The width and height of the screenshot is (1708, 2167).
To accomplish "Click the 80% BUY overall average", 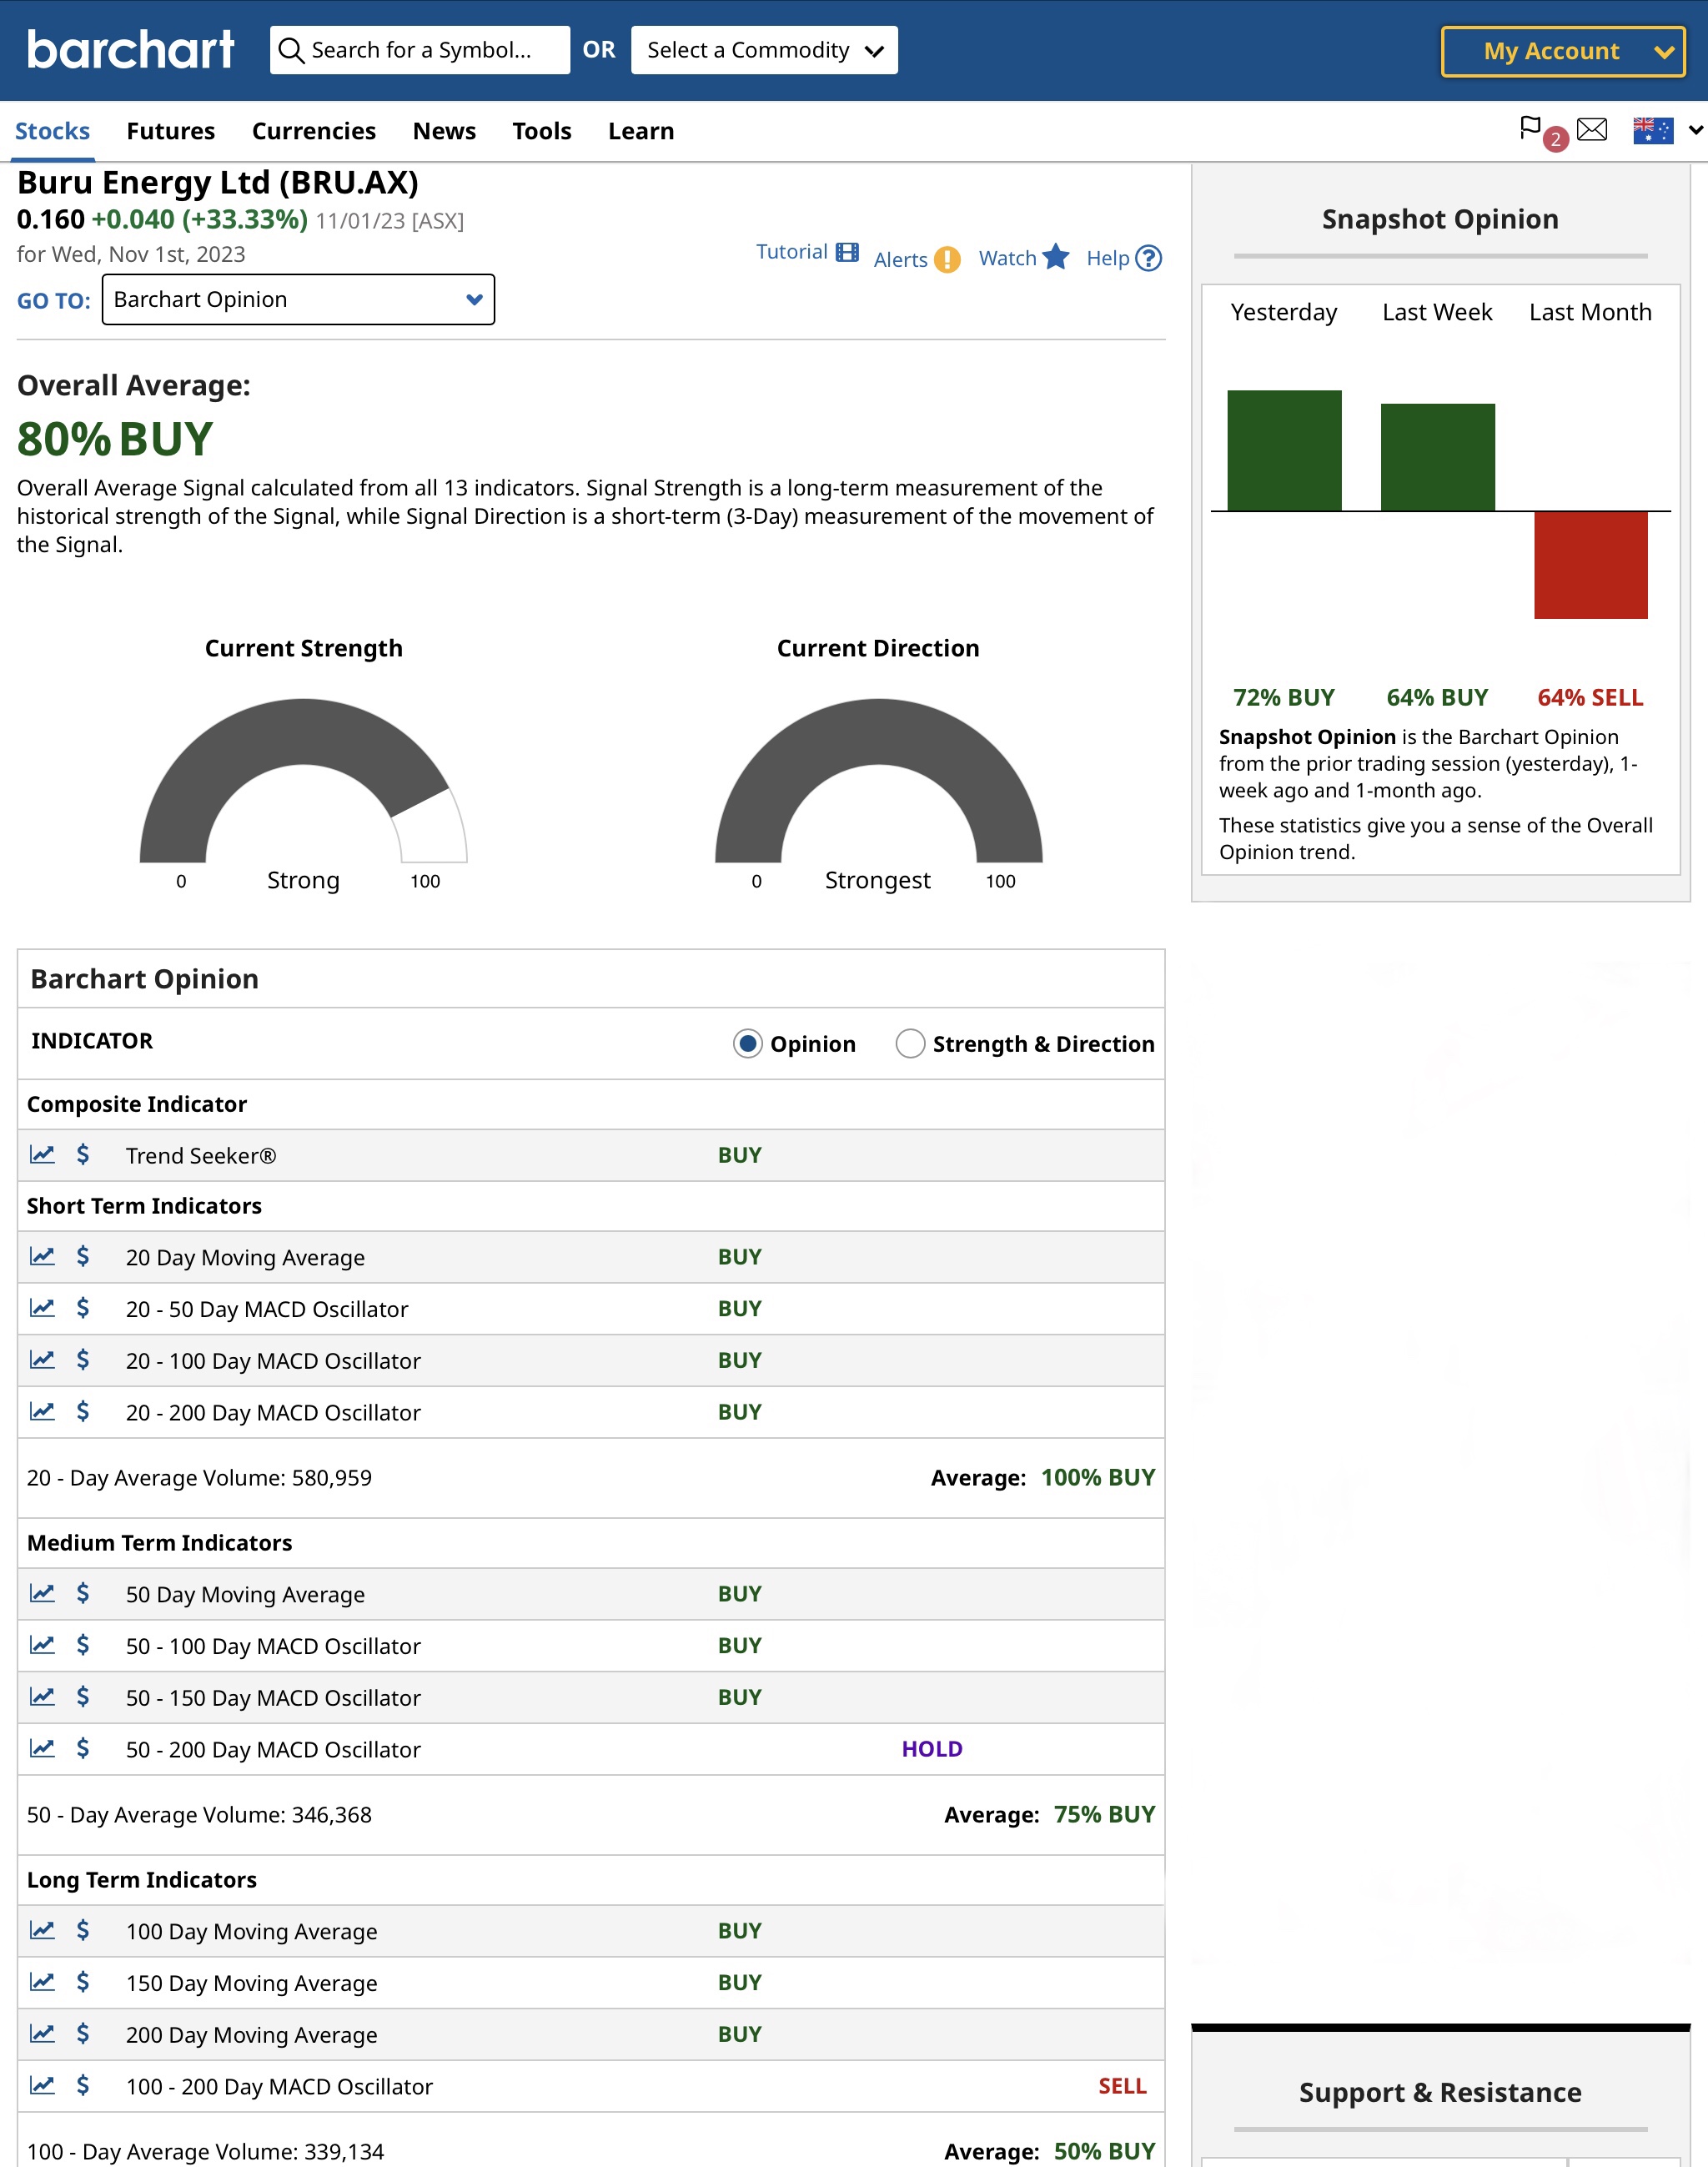I will point(115,439).
